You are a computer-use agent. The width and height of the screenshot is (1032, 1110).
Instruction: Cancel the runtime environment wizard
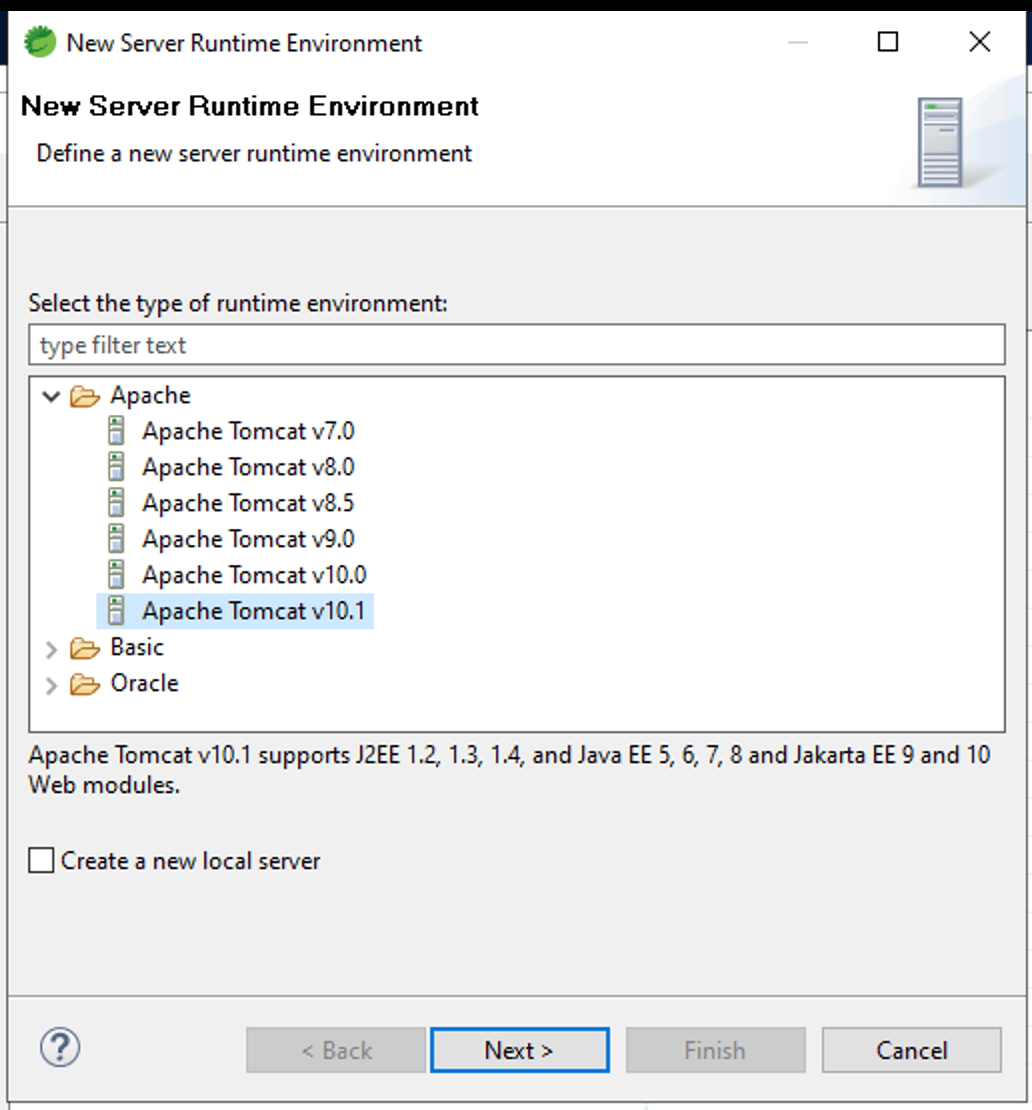pos(910,1050)
